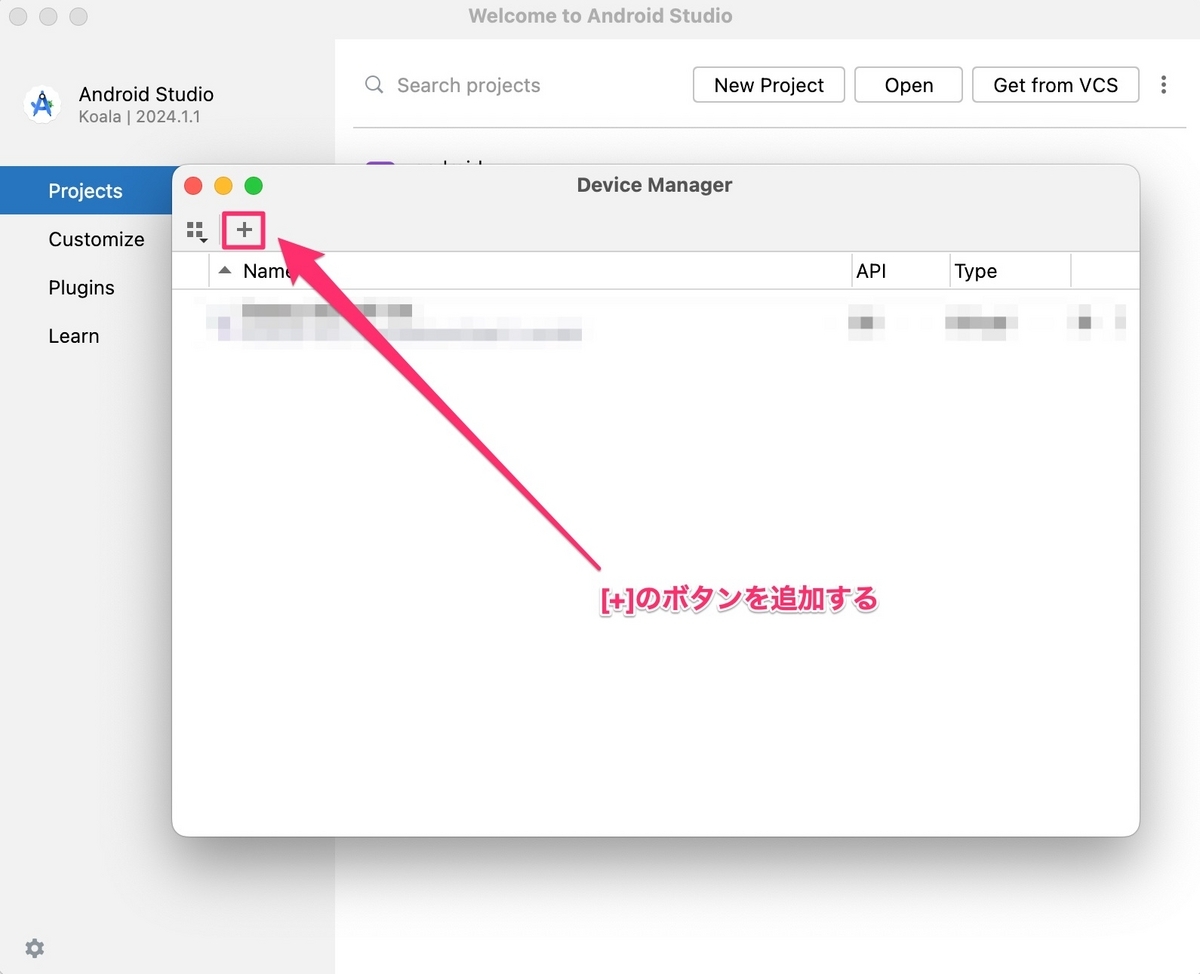1200x974 pixels.
Task: Maximize the Device Manager window with green button
Action: click(x=254, y=185)
